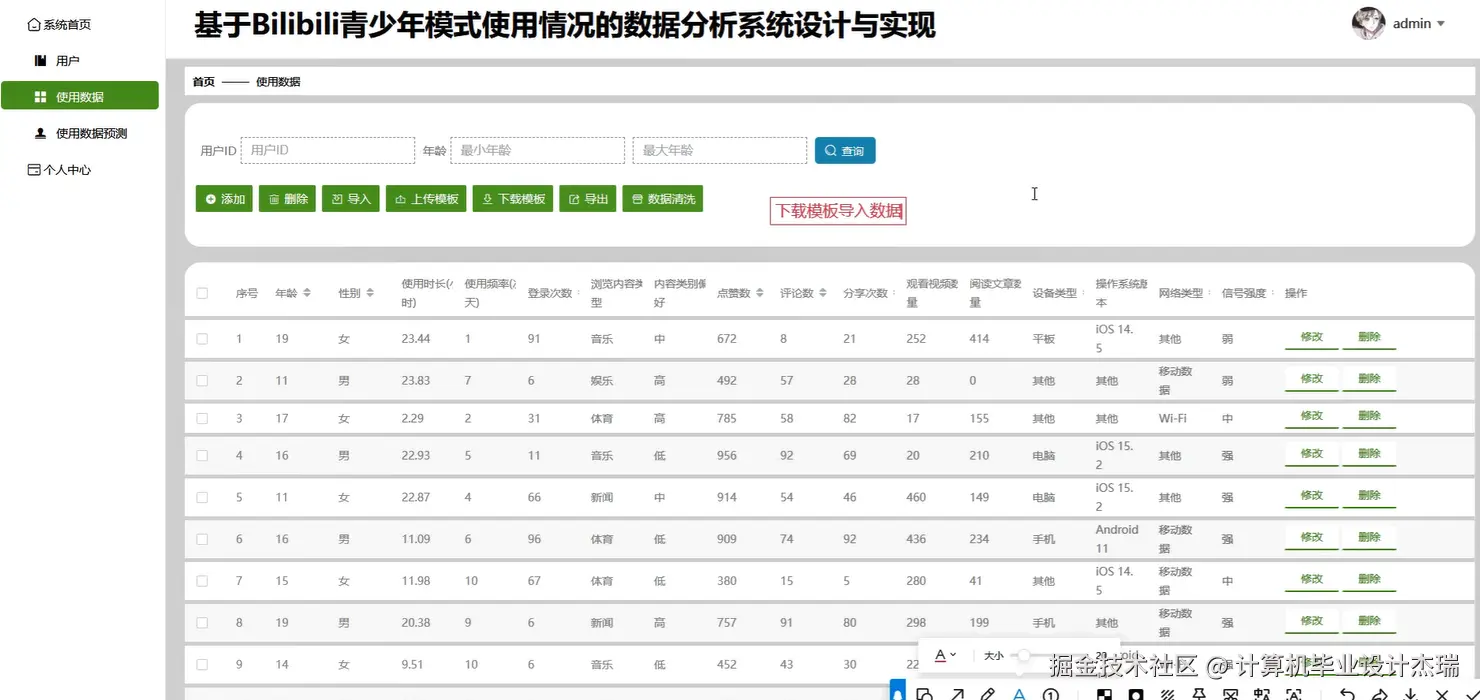The image size is (1480, 700).
Task: Open the admin account dropdown arrow
Action: (1441, 24)
